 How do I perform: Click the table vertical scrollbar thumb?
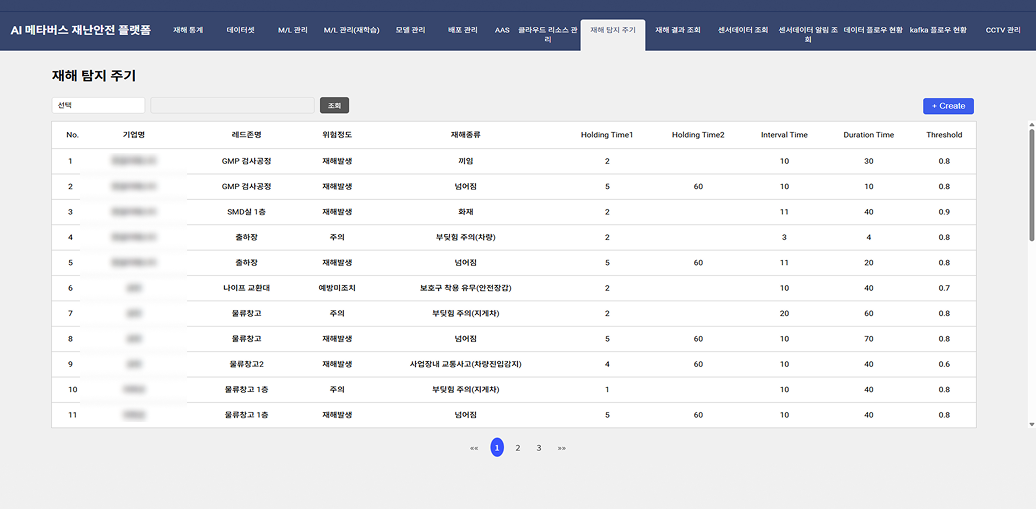1032,185
